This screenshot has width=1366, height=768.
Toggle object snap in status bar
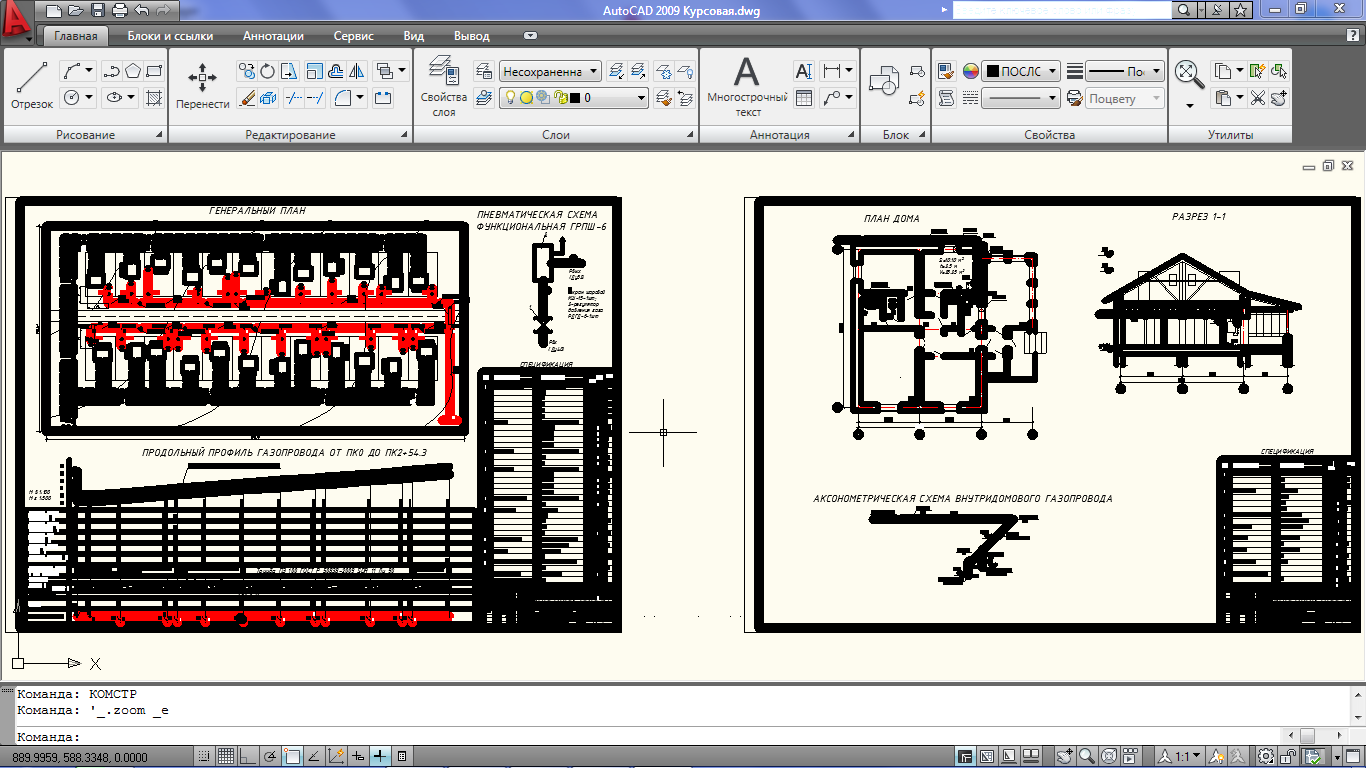[292, 756]
